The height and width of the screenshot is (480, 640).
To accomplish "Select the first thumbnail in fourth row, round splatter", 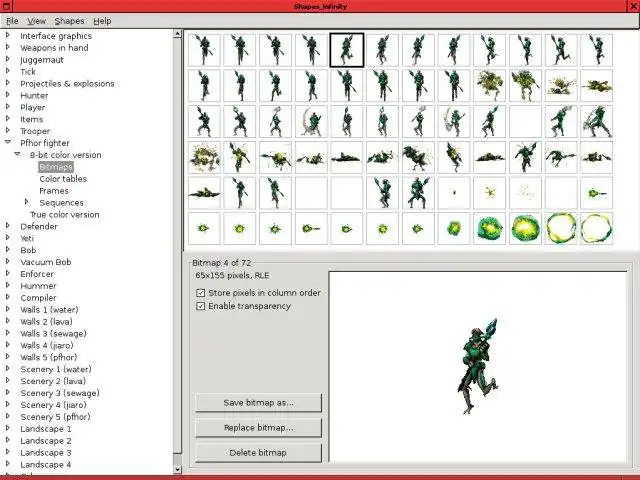I will (204, 157).
